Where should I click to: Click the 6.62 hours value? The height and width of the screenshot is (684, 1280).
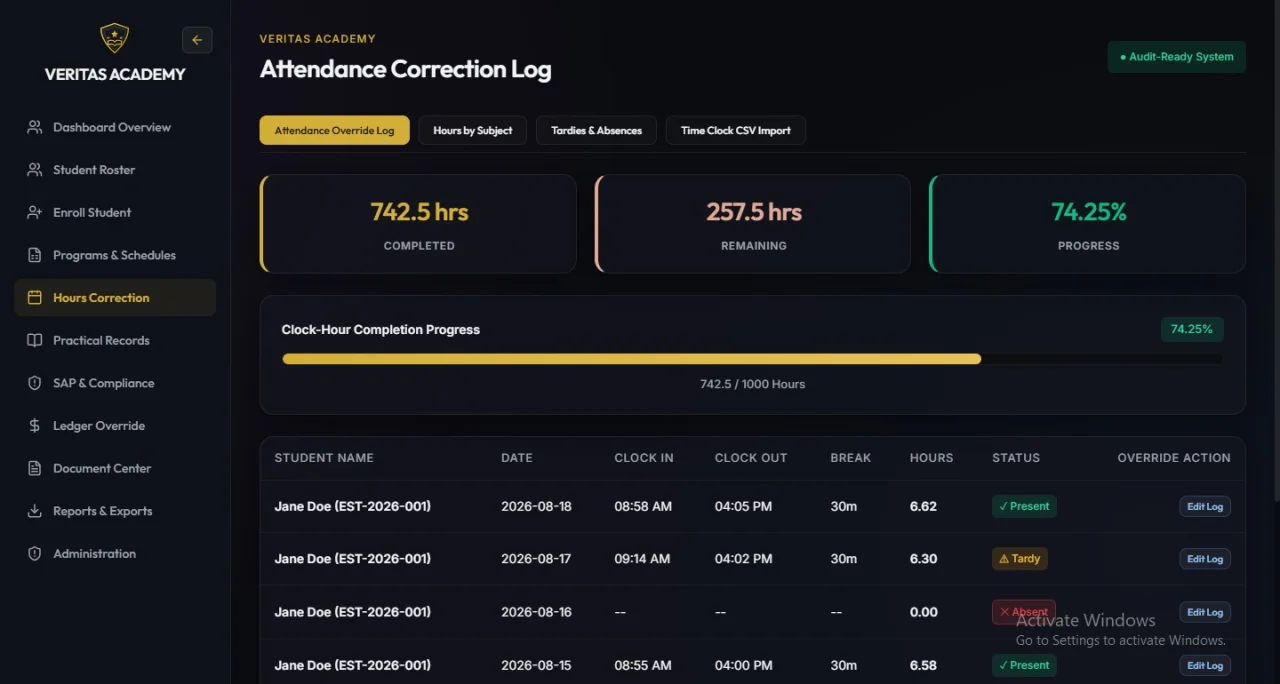[923, 507]
